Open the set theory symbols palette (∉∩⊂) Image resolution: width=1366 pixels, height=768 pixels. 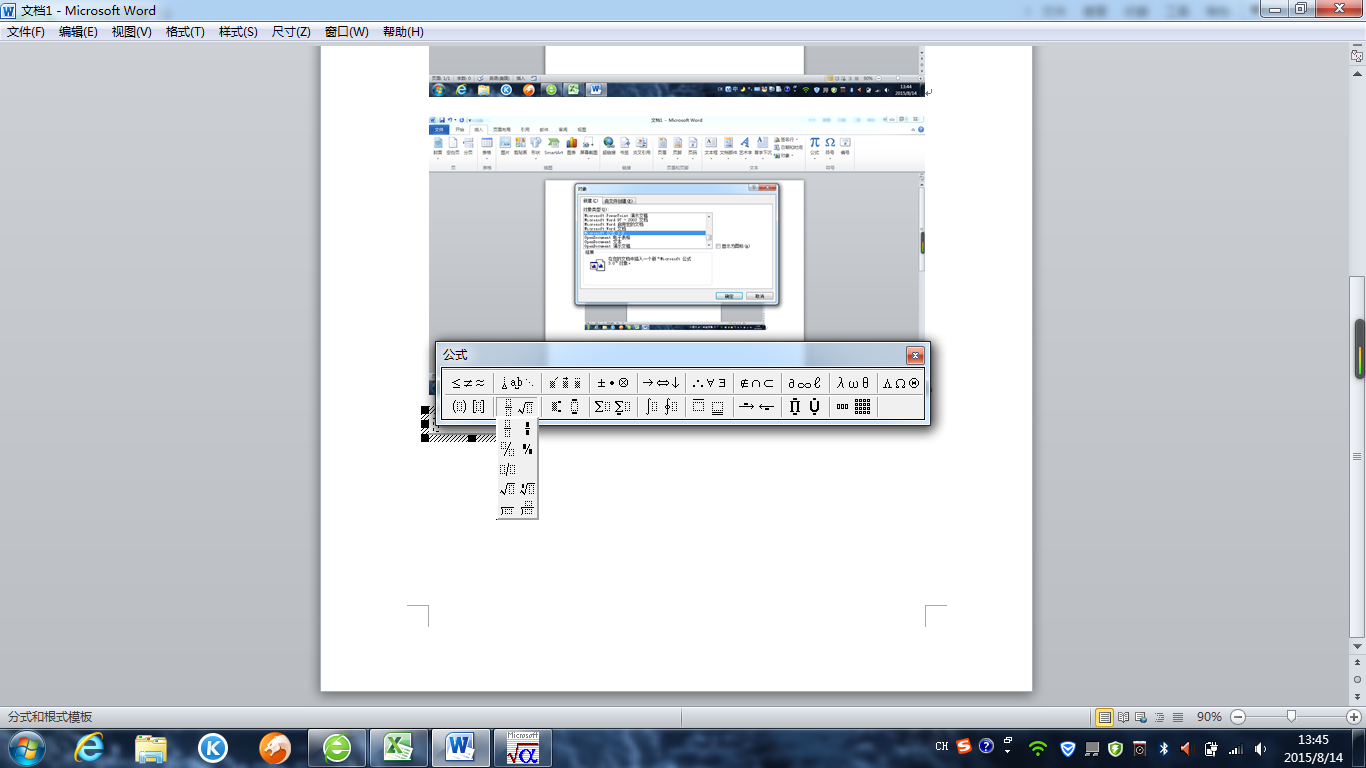(x=756, y=382)
